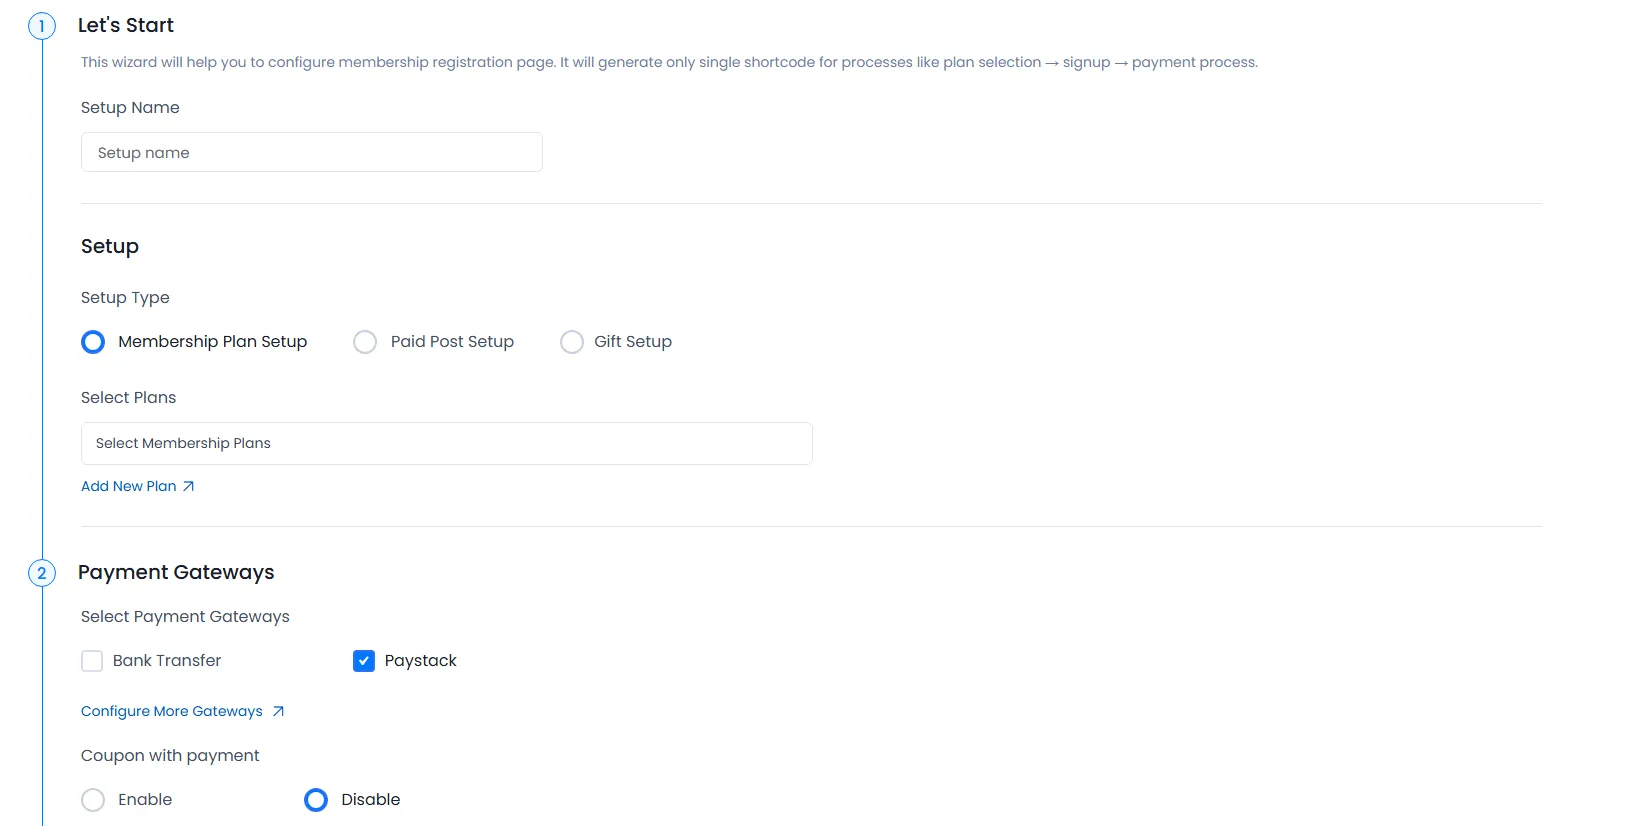This screenshot has width=1625, height=826.
Task: Click the Payment Gateways section heading
Action: (x=176, y=572)
